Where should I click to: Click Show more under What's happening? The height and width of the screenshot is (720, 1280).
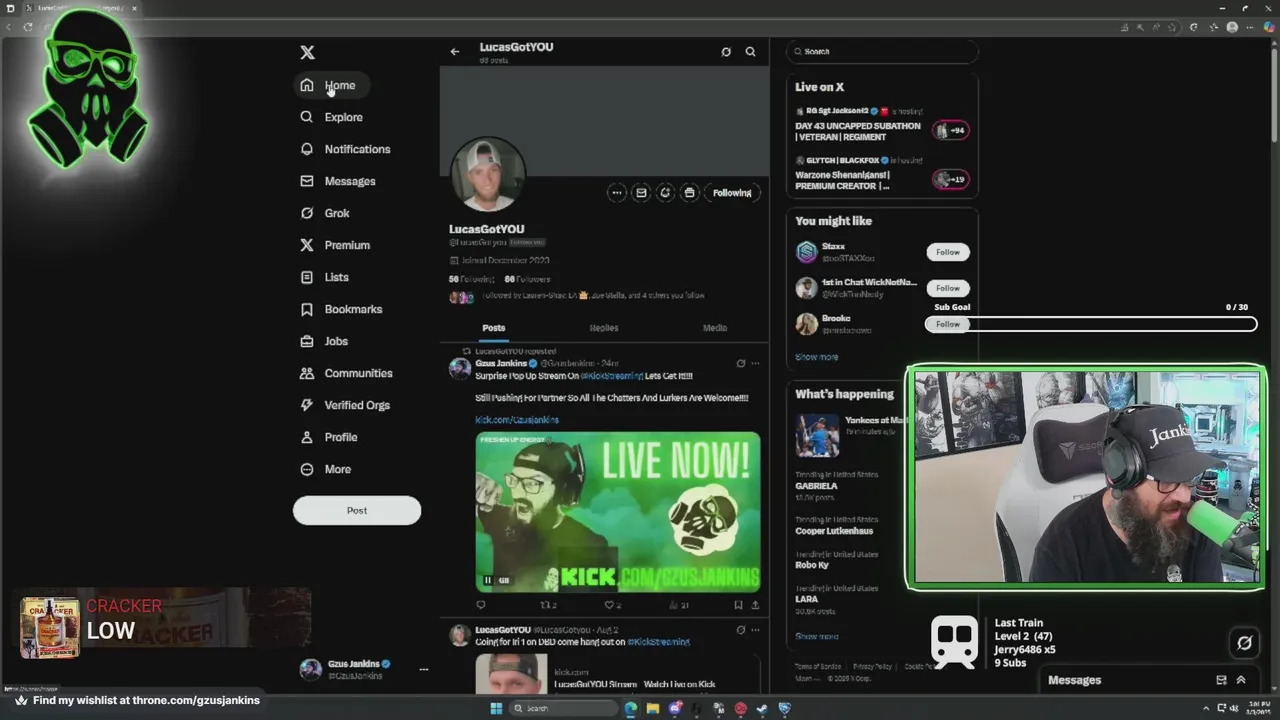click(817, 636)
